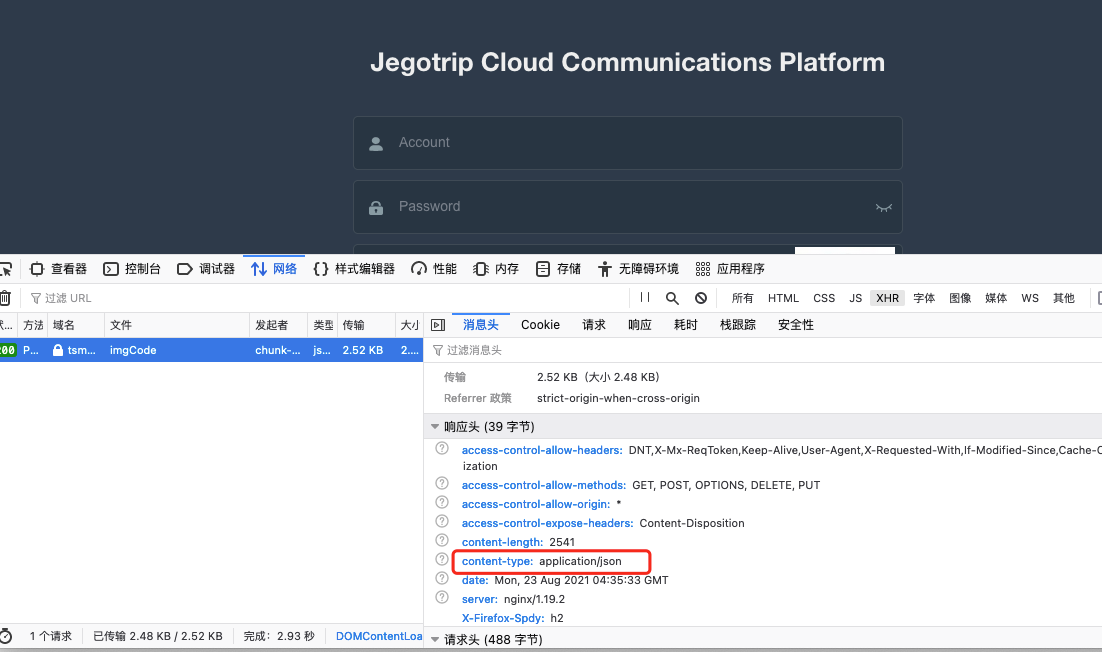Screen dimensions: 1102x652
Task: Click the element picker icon in DevTools
Action: (x=6, y=269)
